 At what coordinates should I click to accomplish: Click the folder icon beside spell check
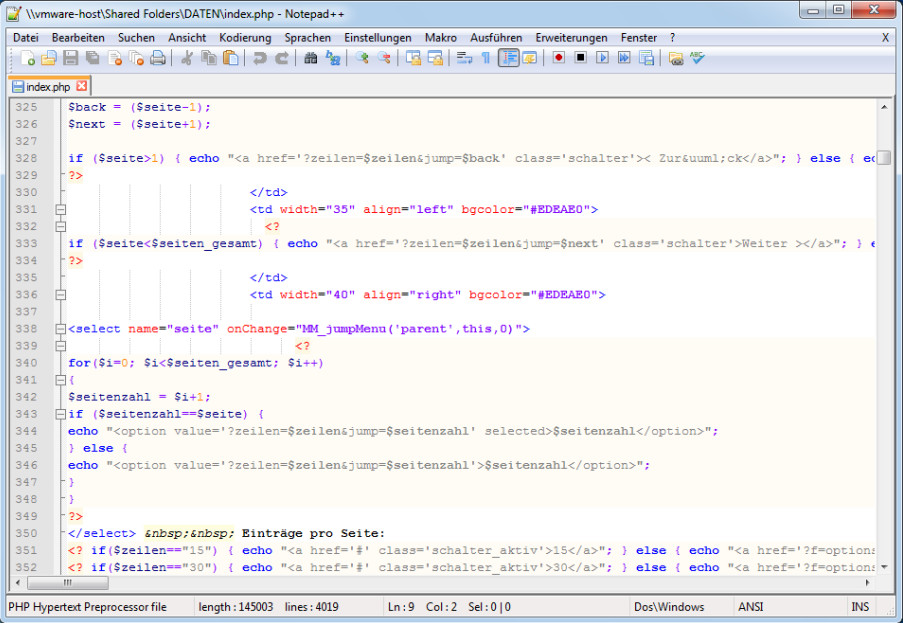click(676, 58)
